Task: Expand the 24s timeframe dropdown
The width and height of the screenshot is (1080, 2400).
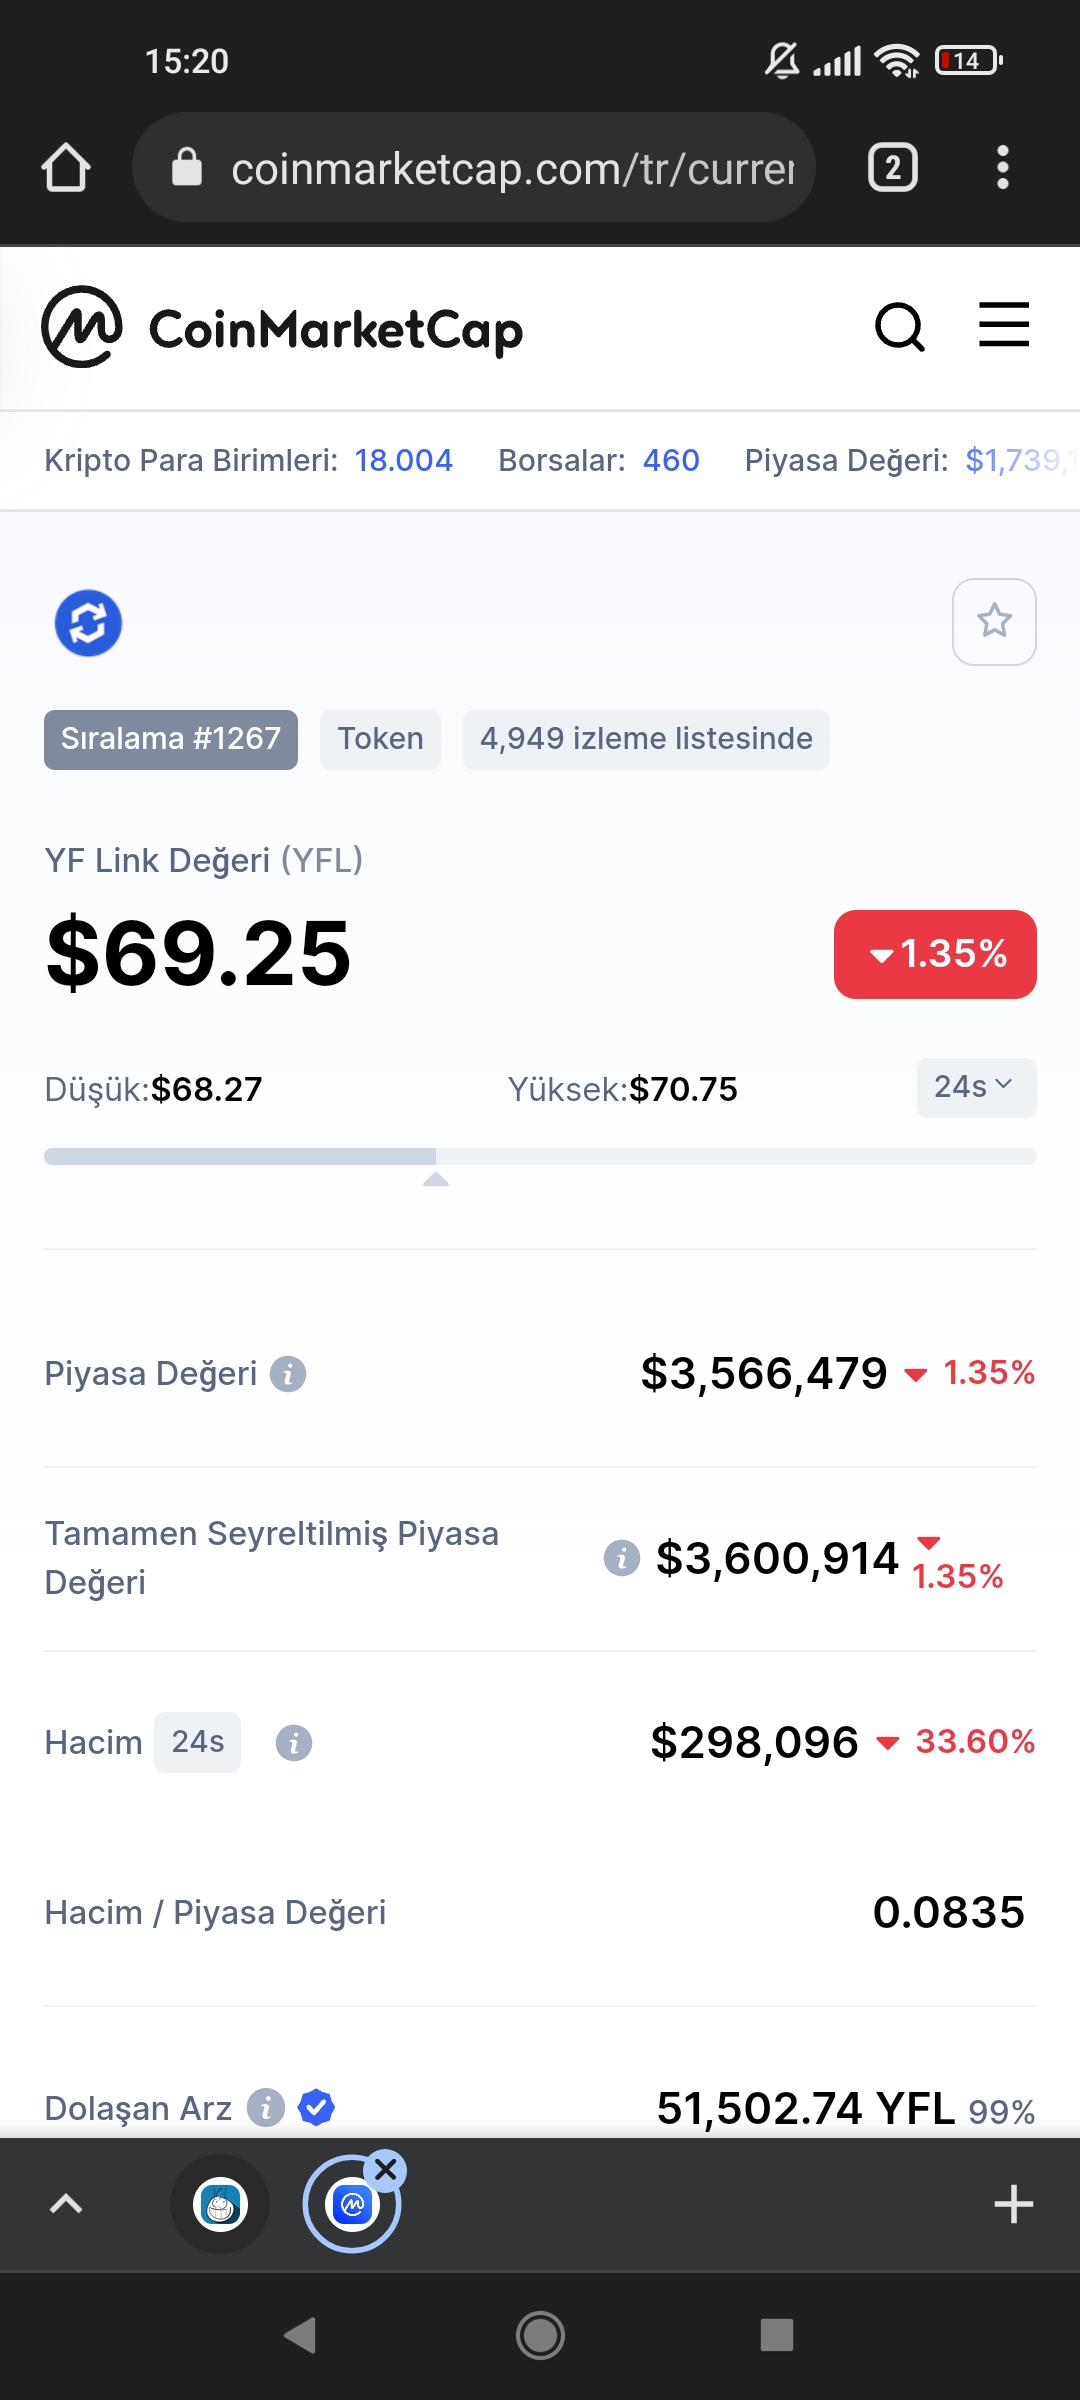Action: pyautogui.click(x=976, y=1087)
